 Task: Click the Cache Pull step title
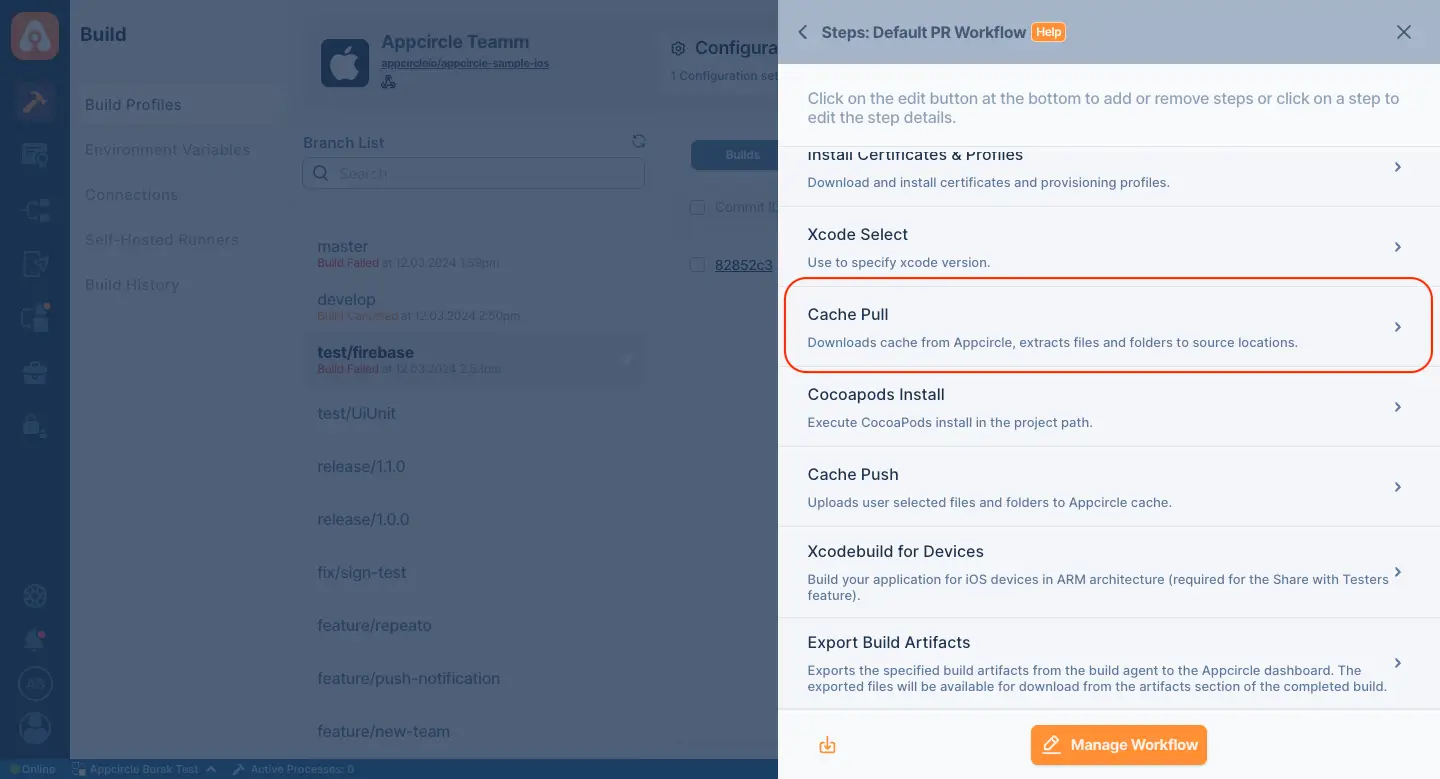pyautogui.click(x=848, y=314)
